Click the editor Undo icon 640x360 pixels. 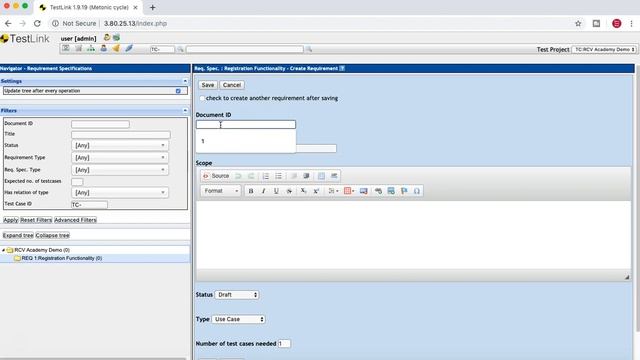(x=238, y=176)
